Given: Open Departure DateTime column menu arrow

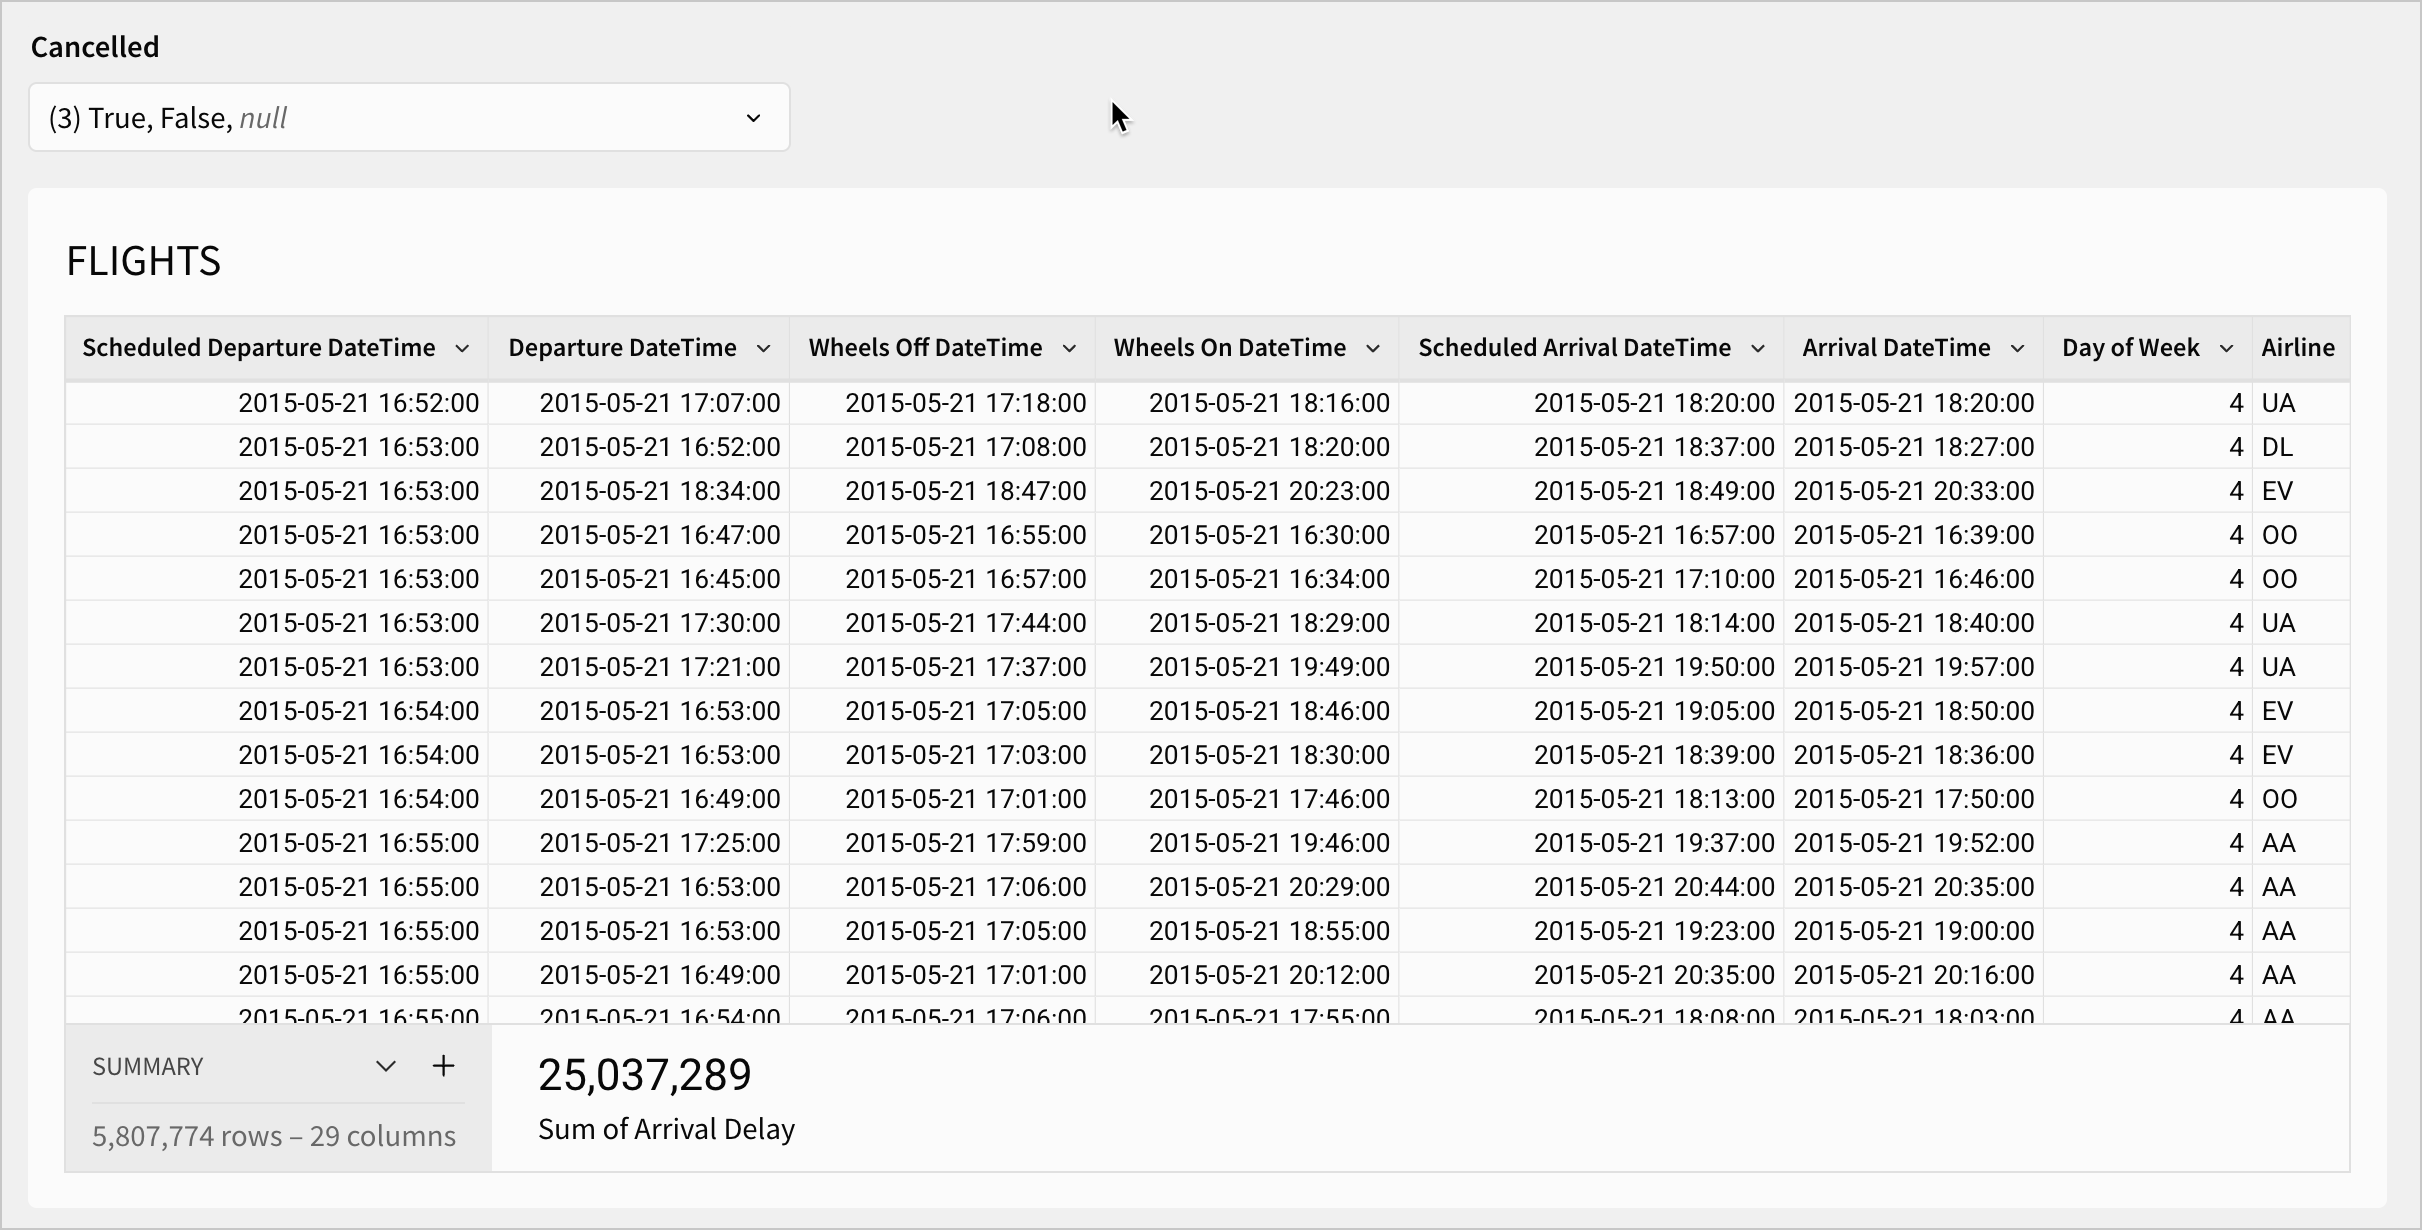Looking at the screenshot, I should click(763, 348).
